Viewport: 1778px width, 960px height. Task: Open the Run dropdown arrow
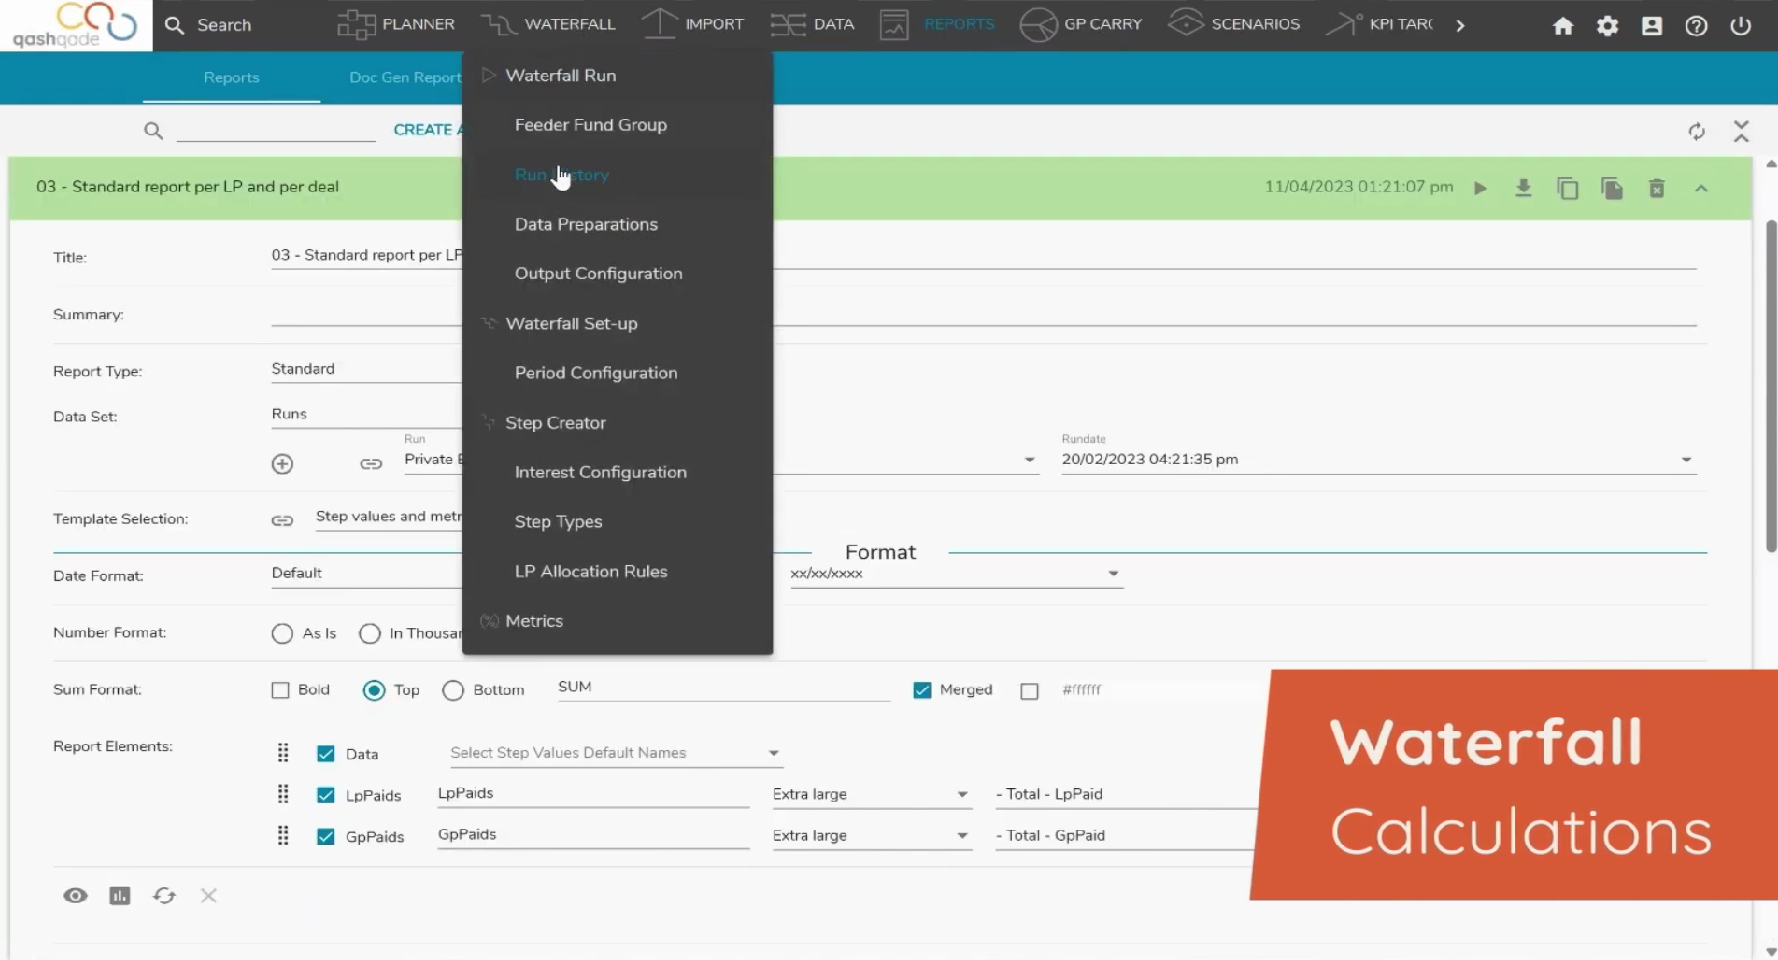[1029, 460]
